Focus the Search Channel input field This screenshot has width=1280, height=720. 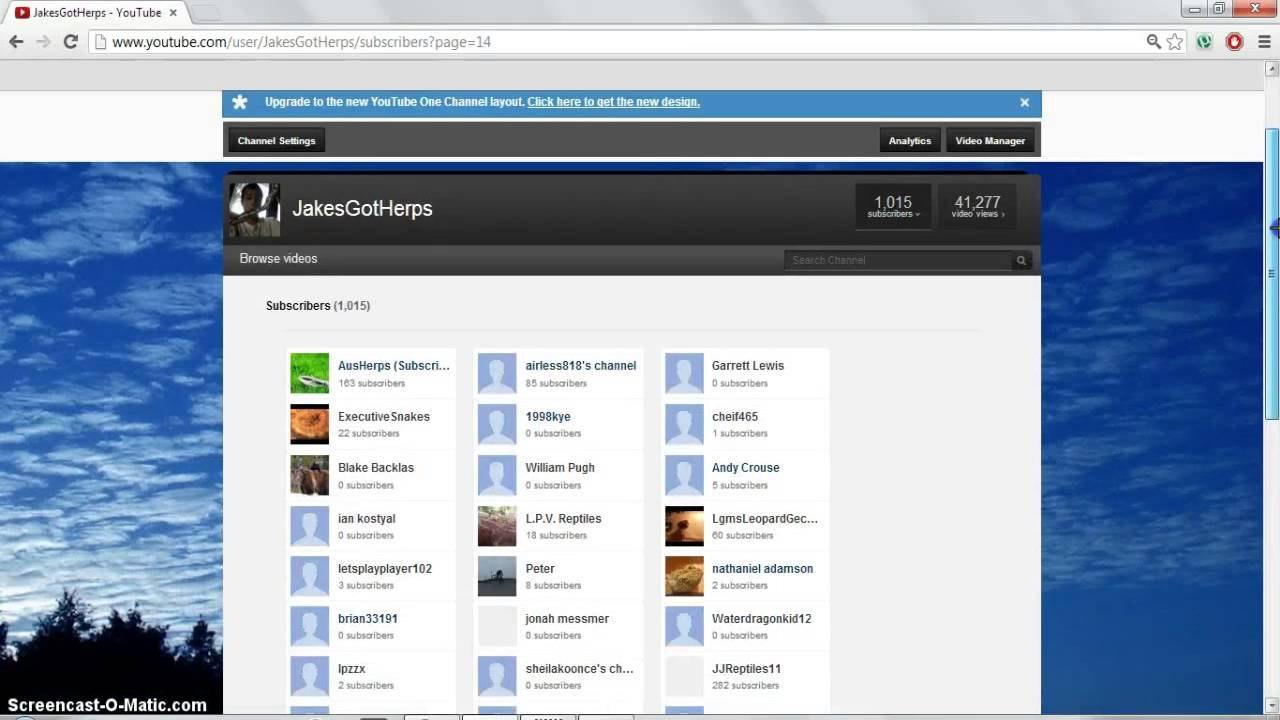[x=898, y=260]
